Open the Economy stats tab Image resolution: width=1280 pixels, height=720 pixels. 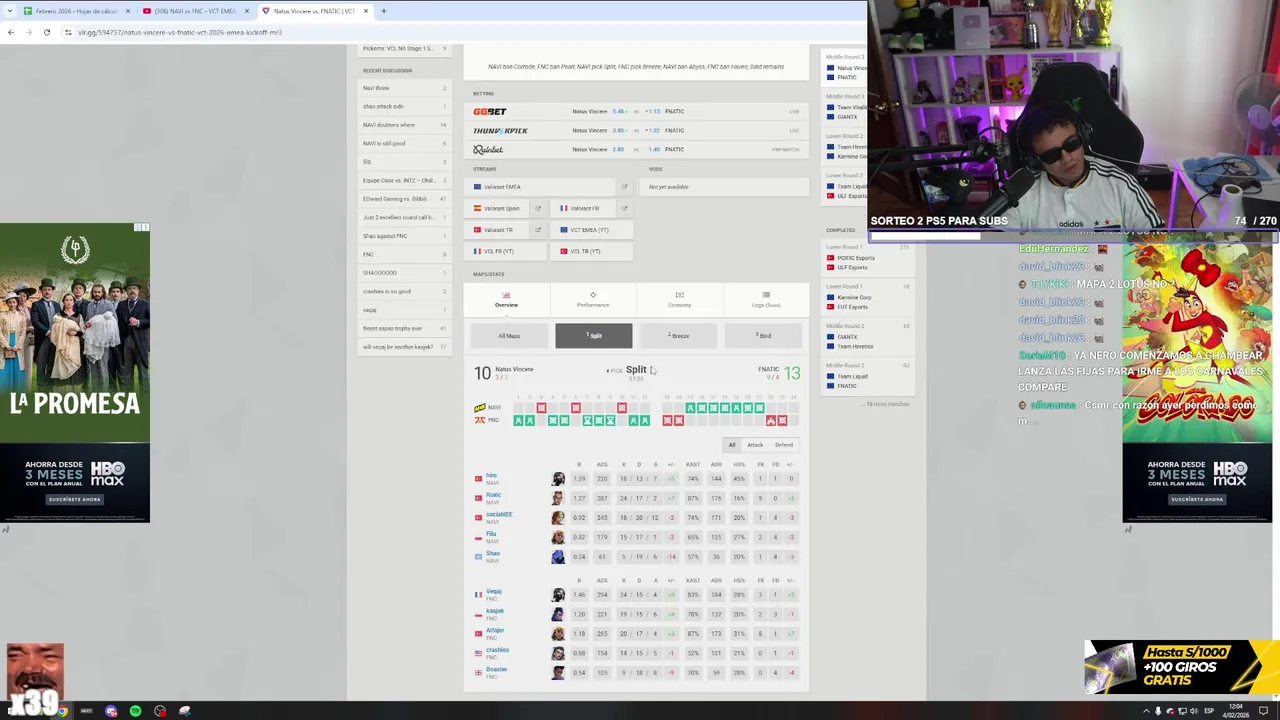679,299
